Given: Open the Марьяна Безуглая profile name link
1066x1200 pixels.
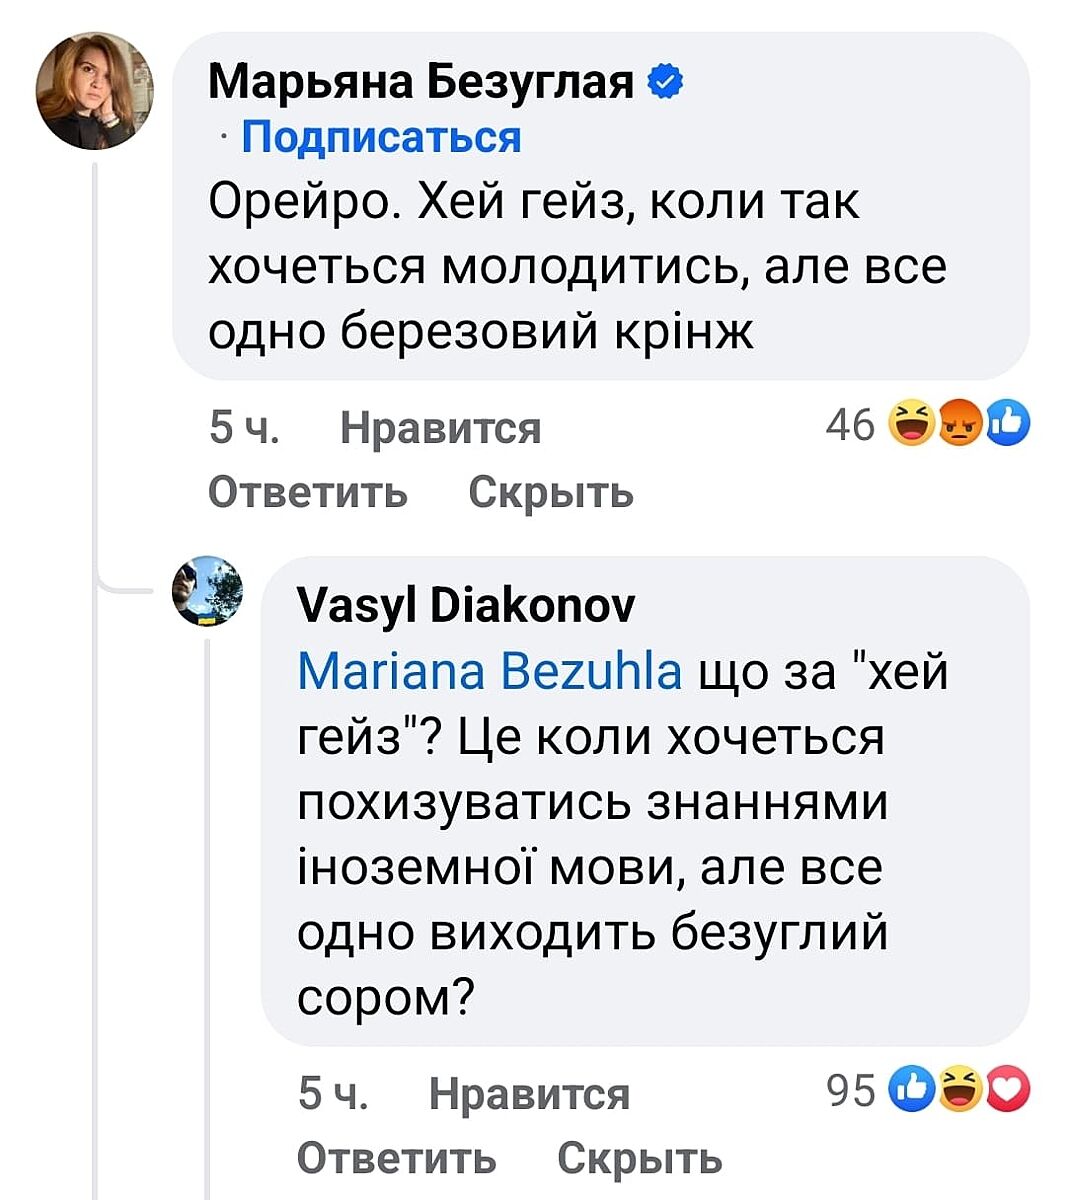Looking at the screenshot, I should (421, 81).
